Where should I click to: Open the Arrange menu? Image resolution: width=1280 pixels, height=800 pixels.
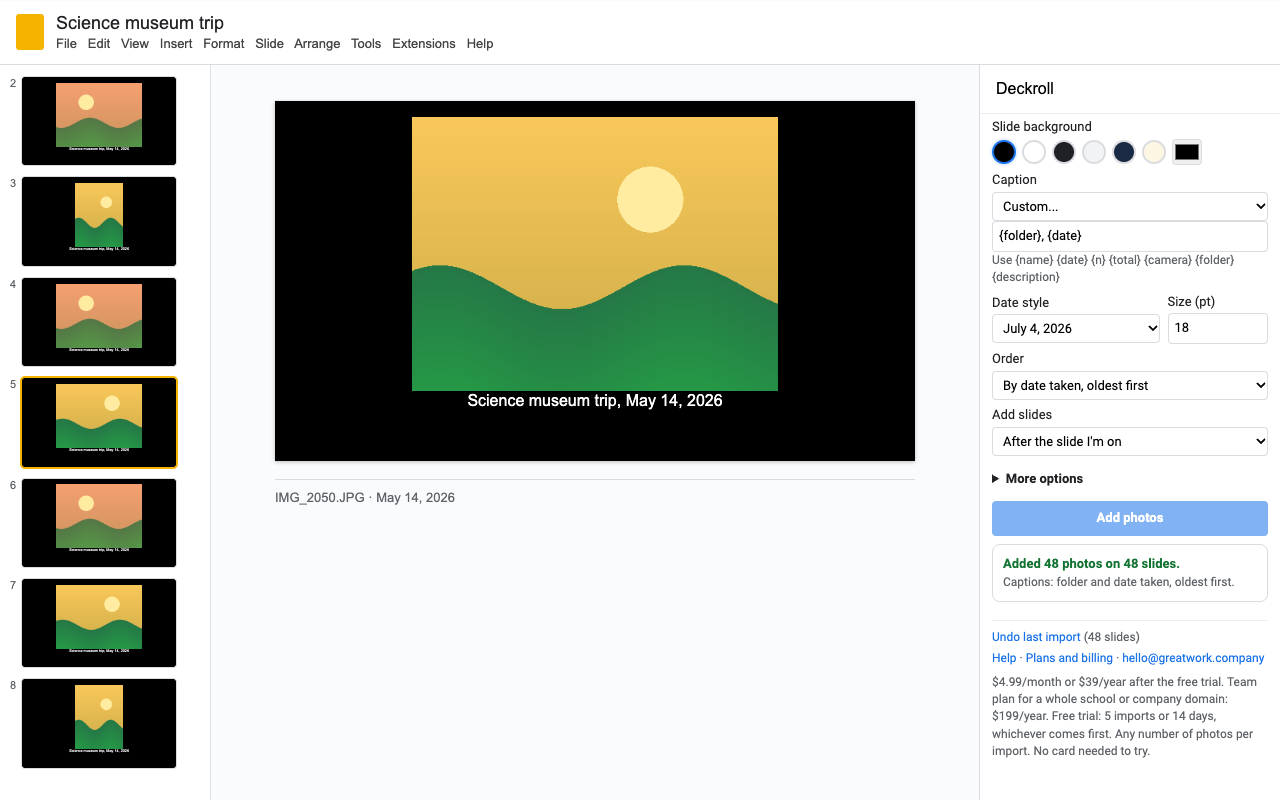(x=317, y=44)
